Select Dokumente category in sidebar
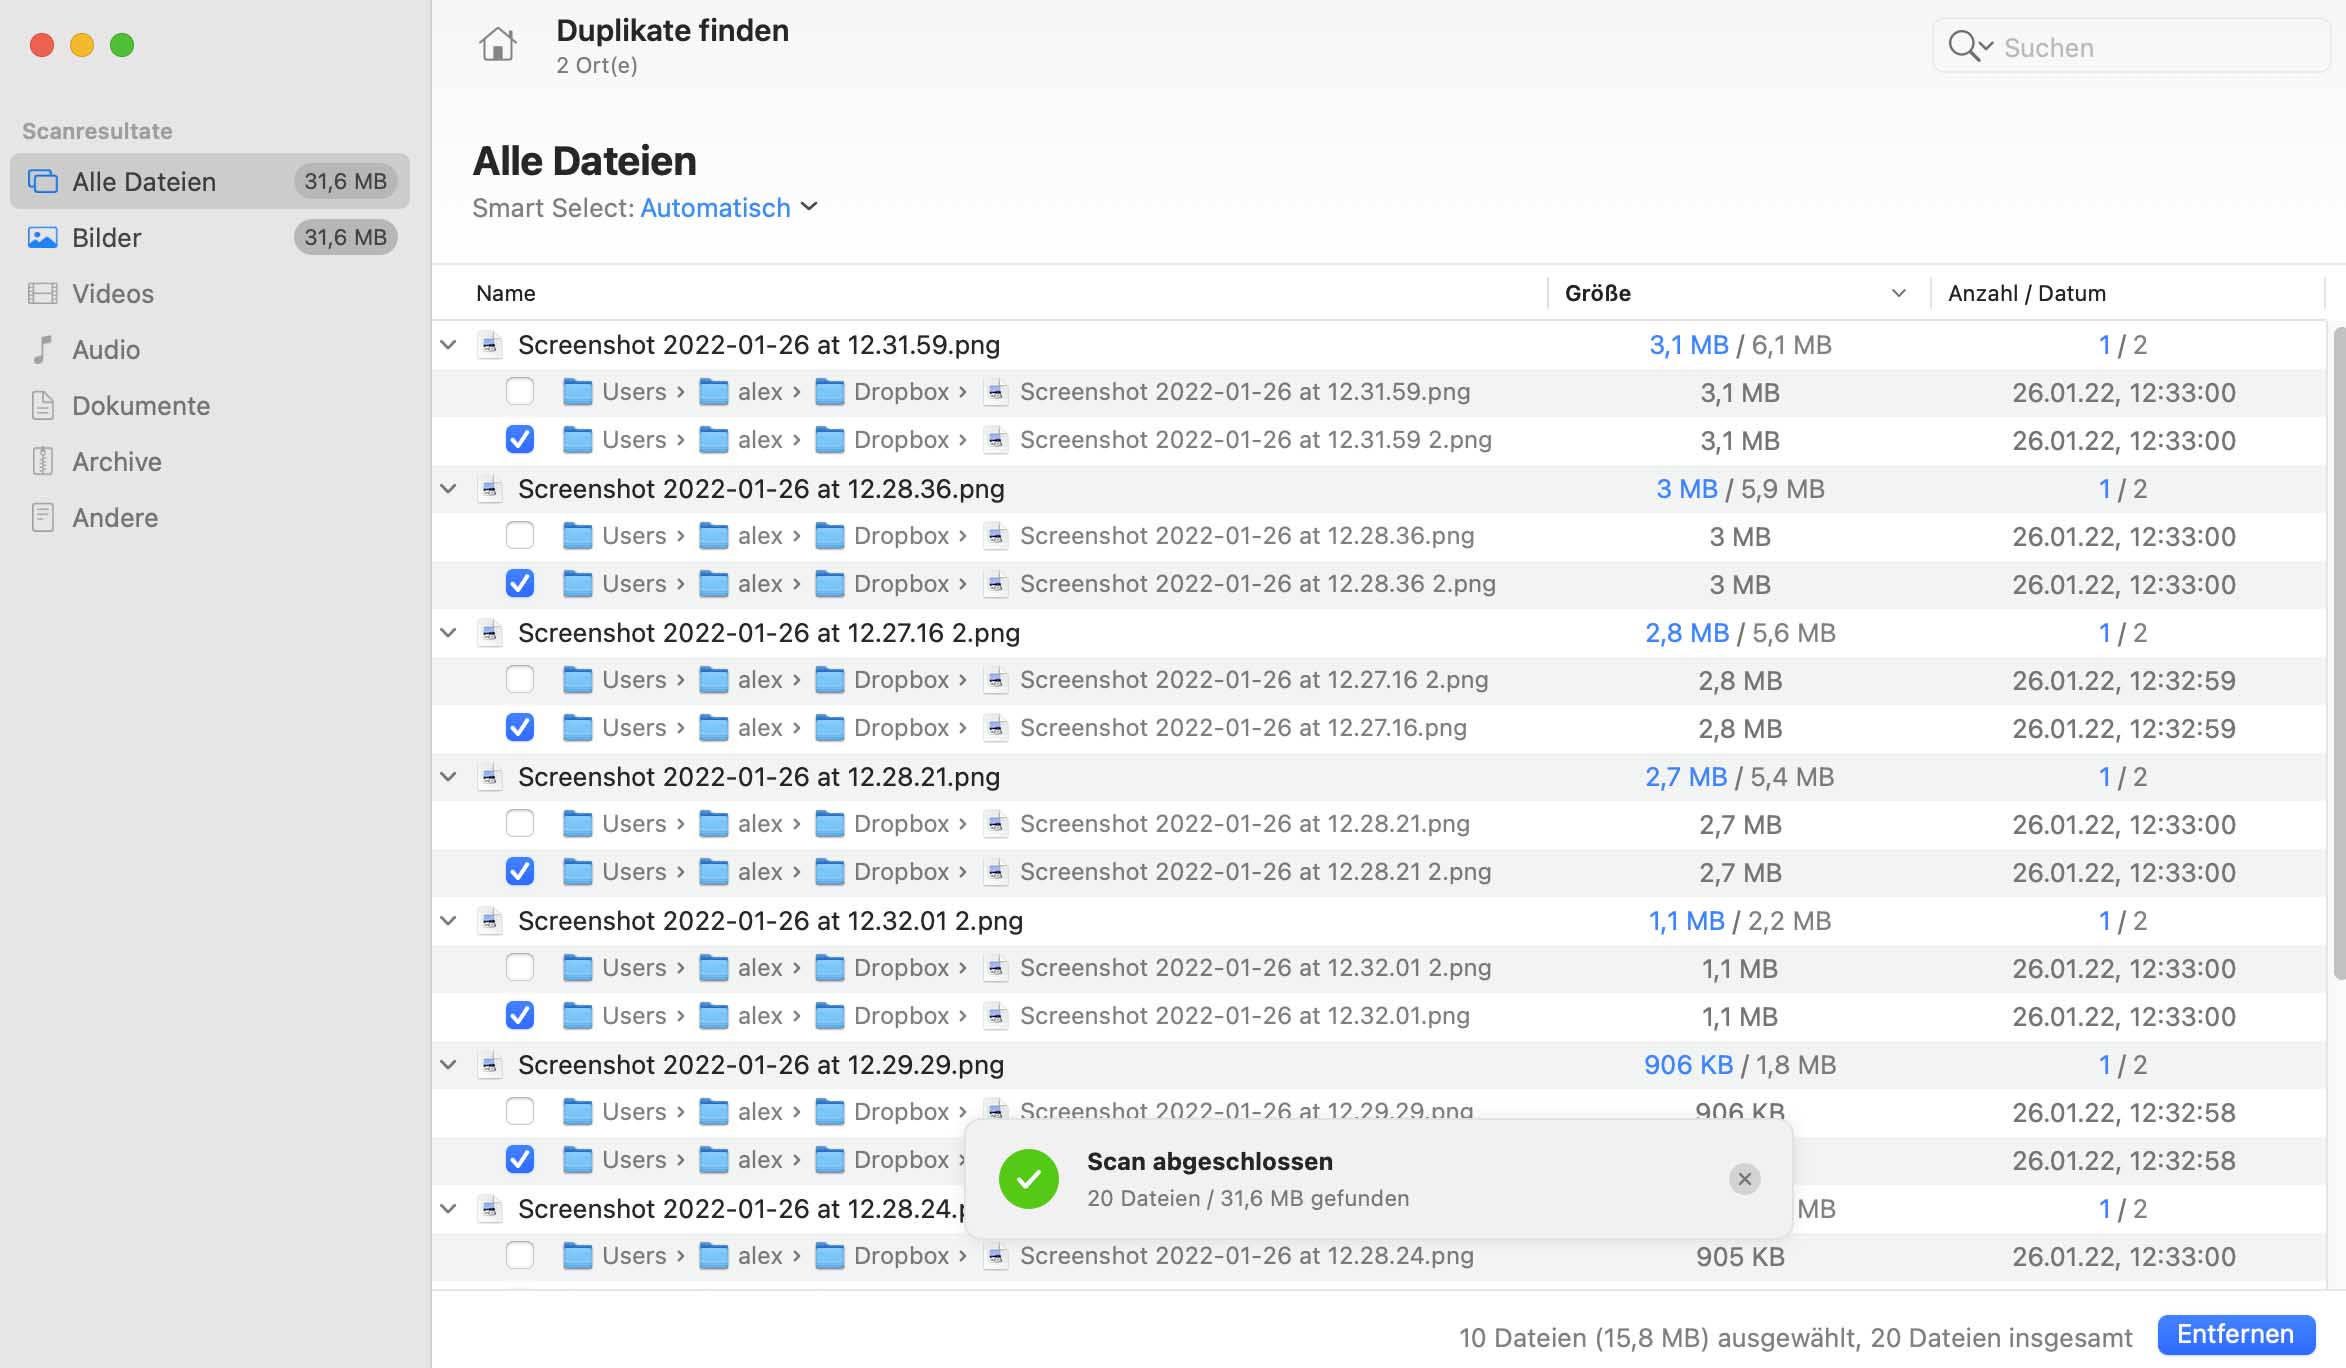 click(210, 405)
